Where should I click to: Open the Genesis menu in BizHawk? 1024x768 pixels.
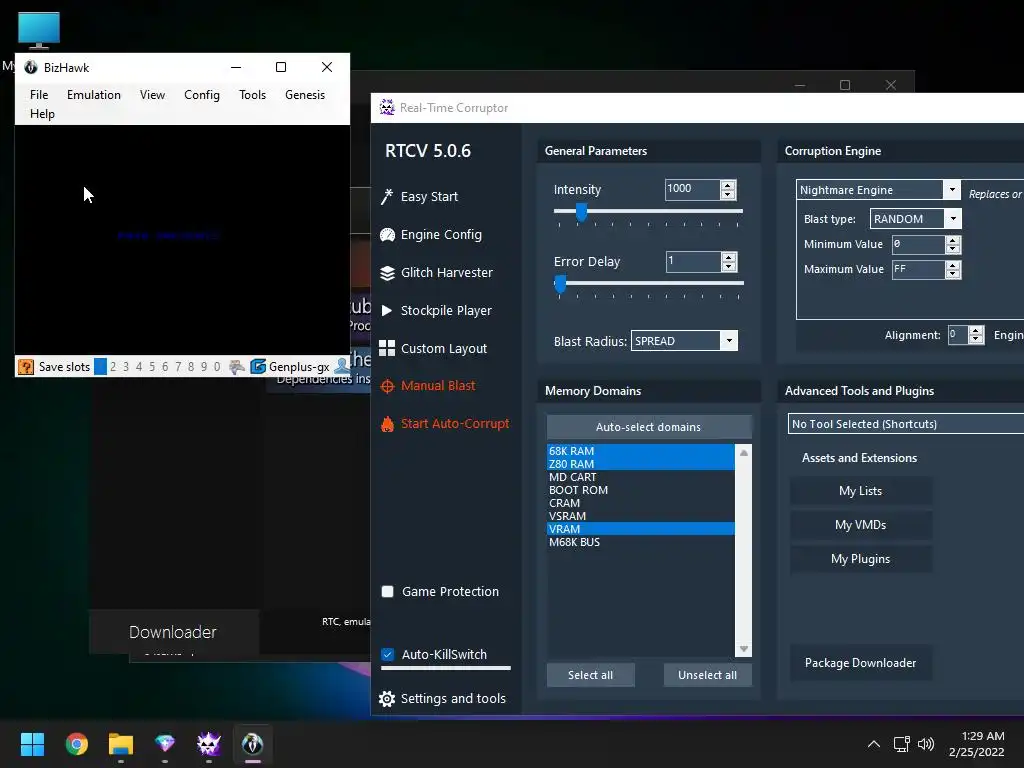[305, 95]
